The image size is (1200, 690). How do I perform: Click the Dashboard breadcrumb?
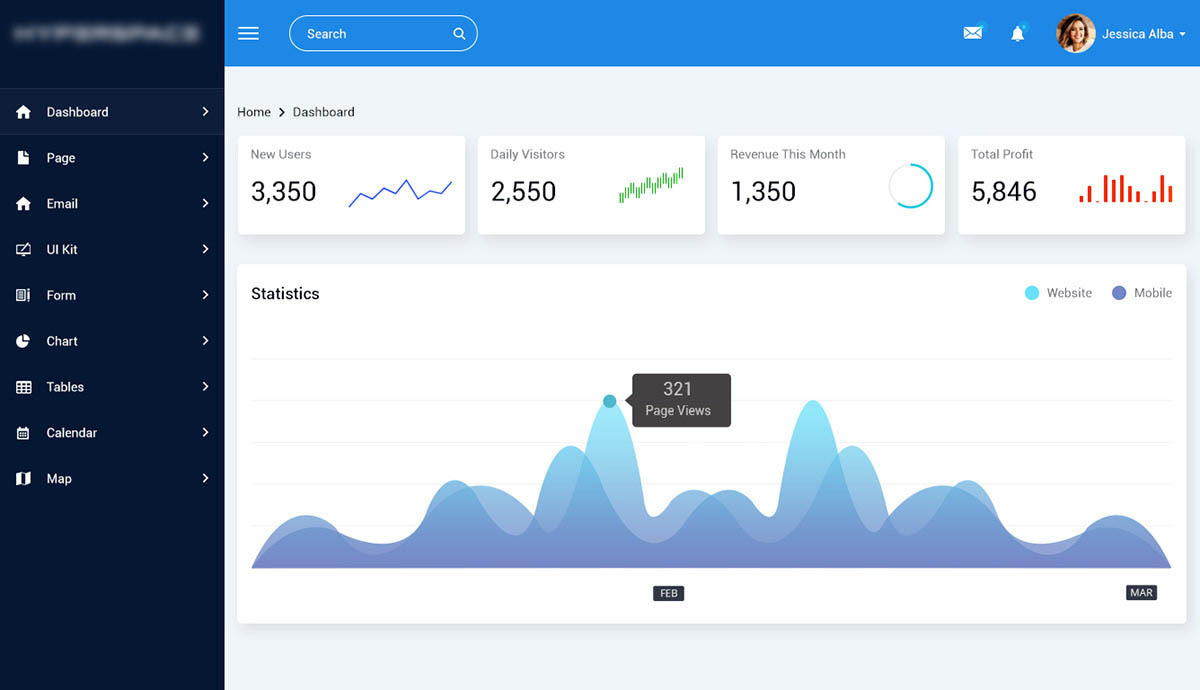(323, 112)
